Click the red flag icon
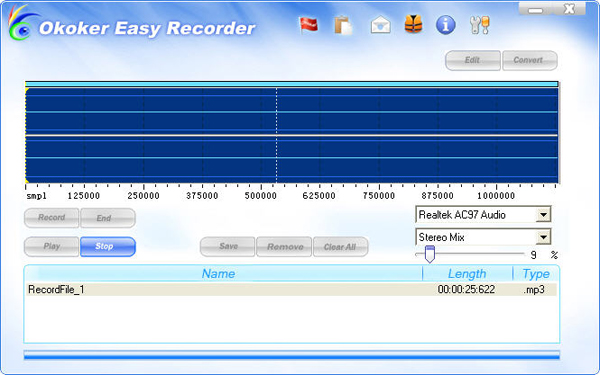 coord(308,25)
